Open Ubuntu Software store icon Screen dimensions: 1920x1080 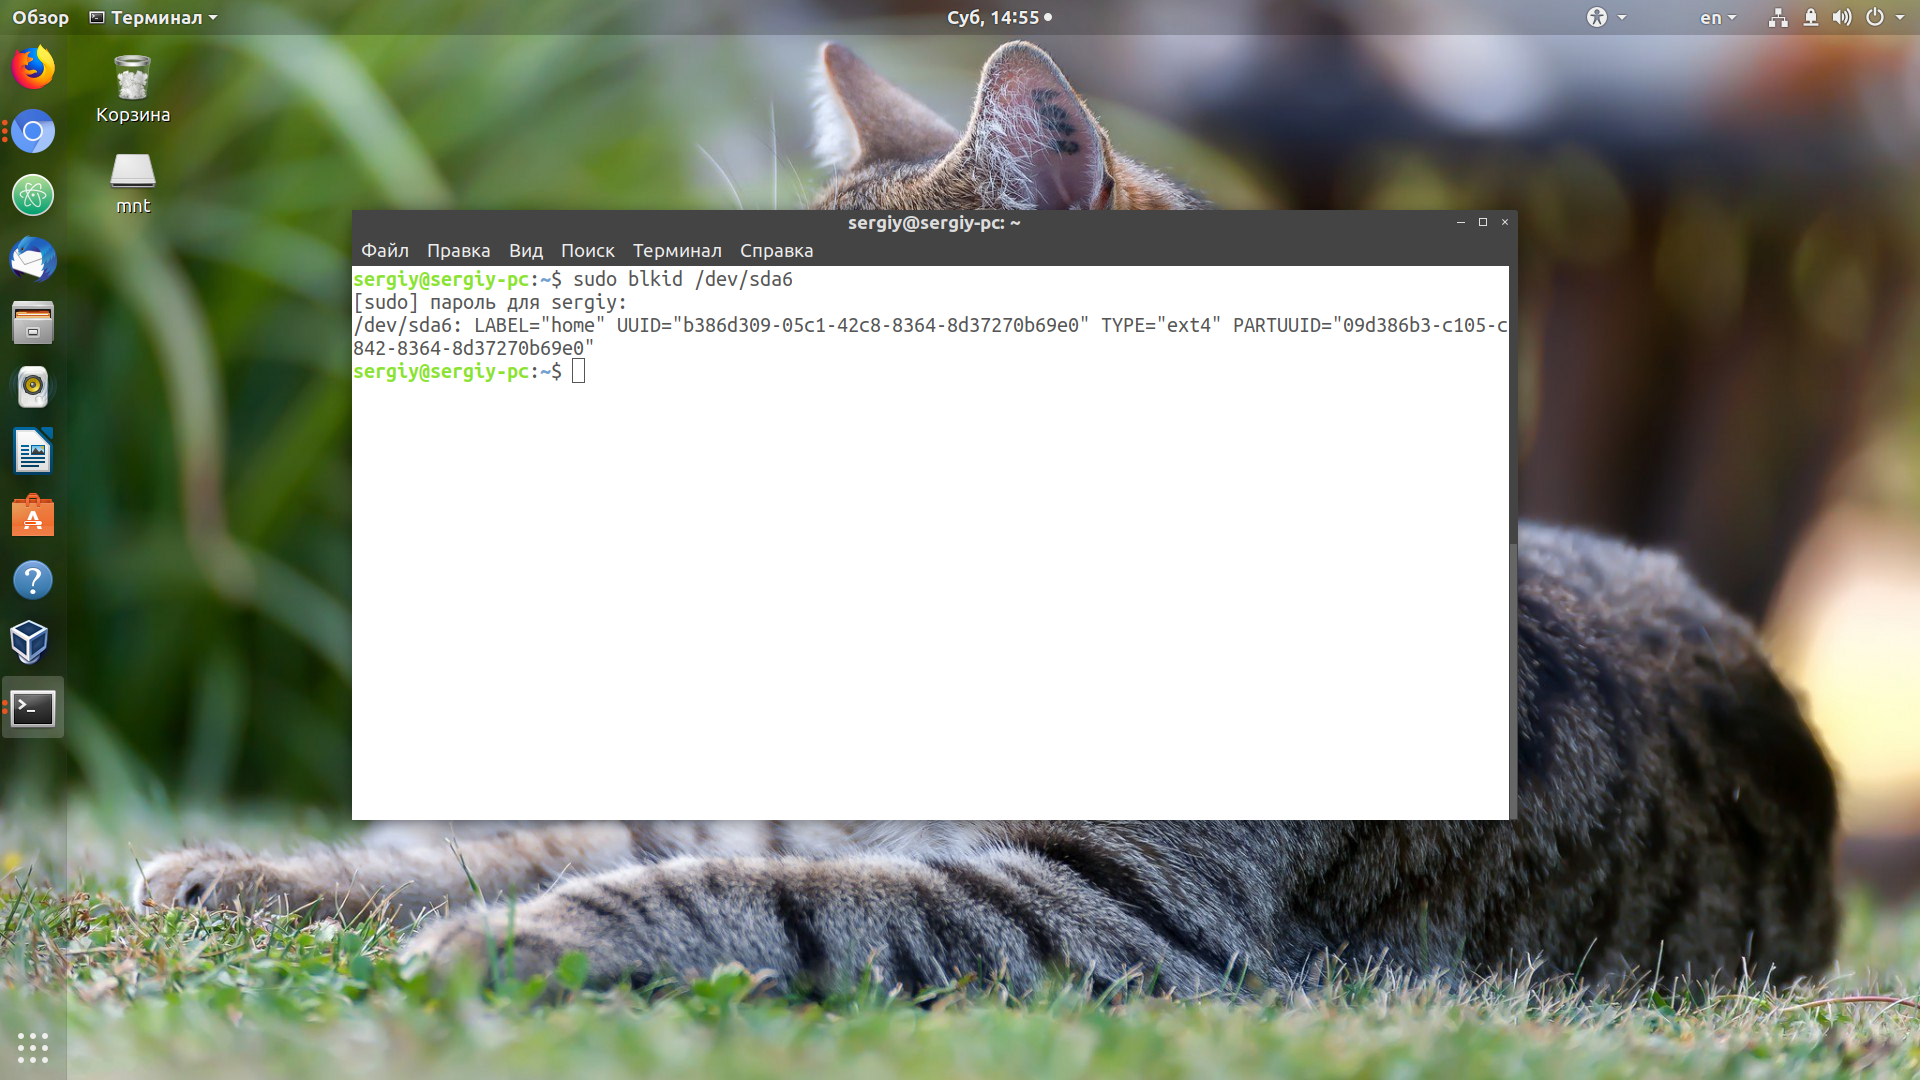pos(33,515)
